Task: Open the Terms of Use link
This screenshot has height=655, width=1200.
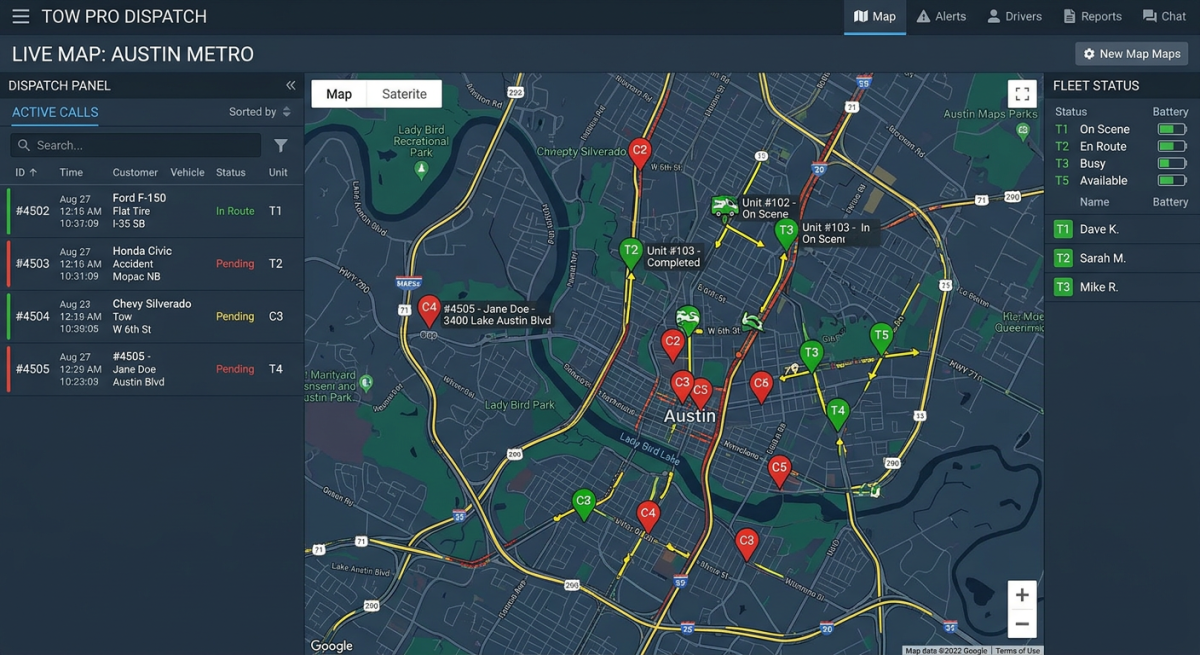Action: tap(1018, 650)
